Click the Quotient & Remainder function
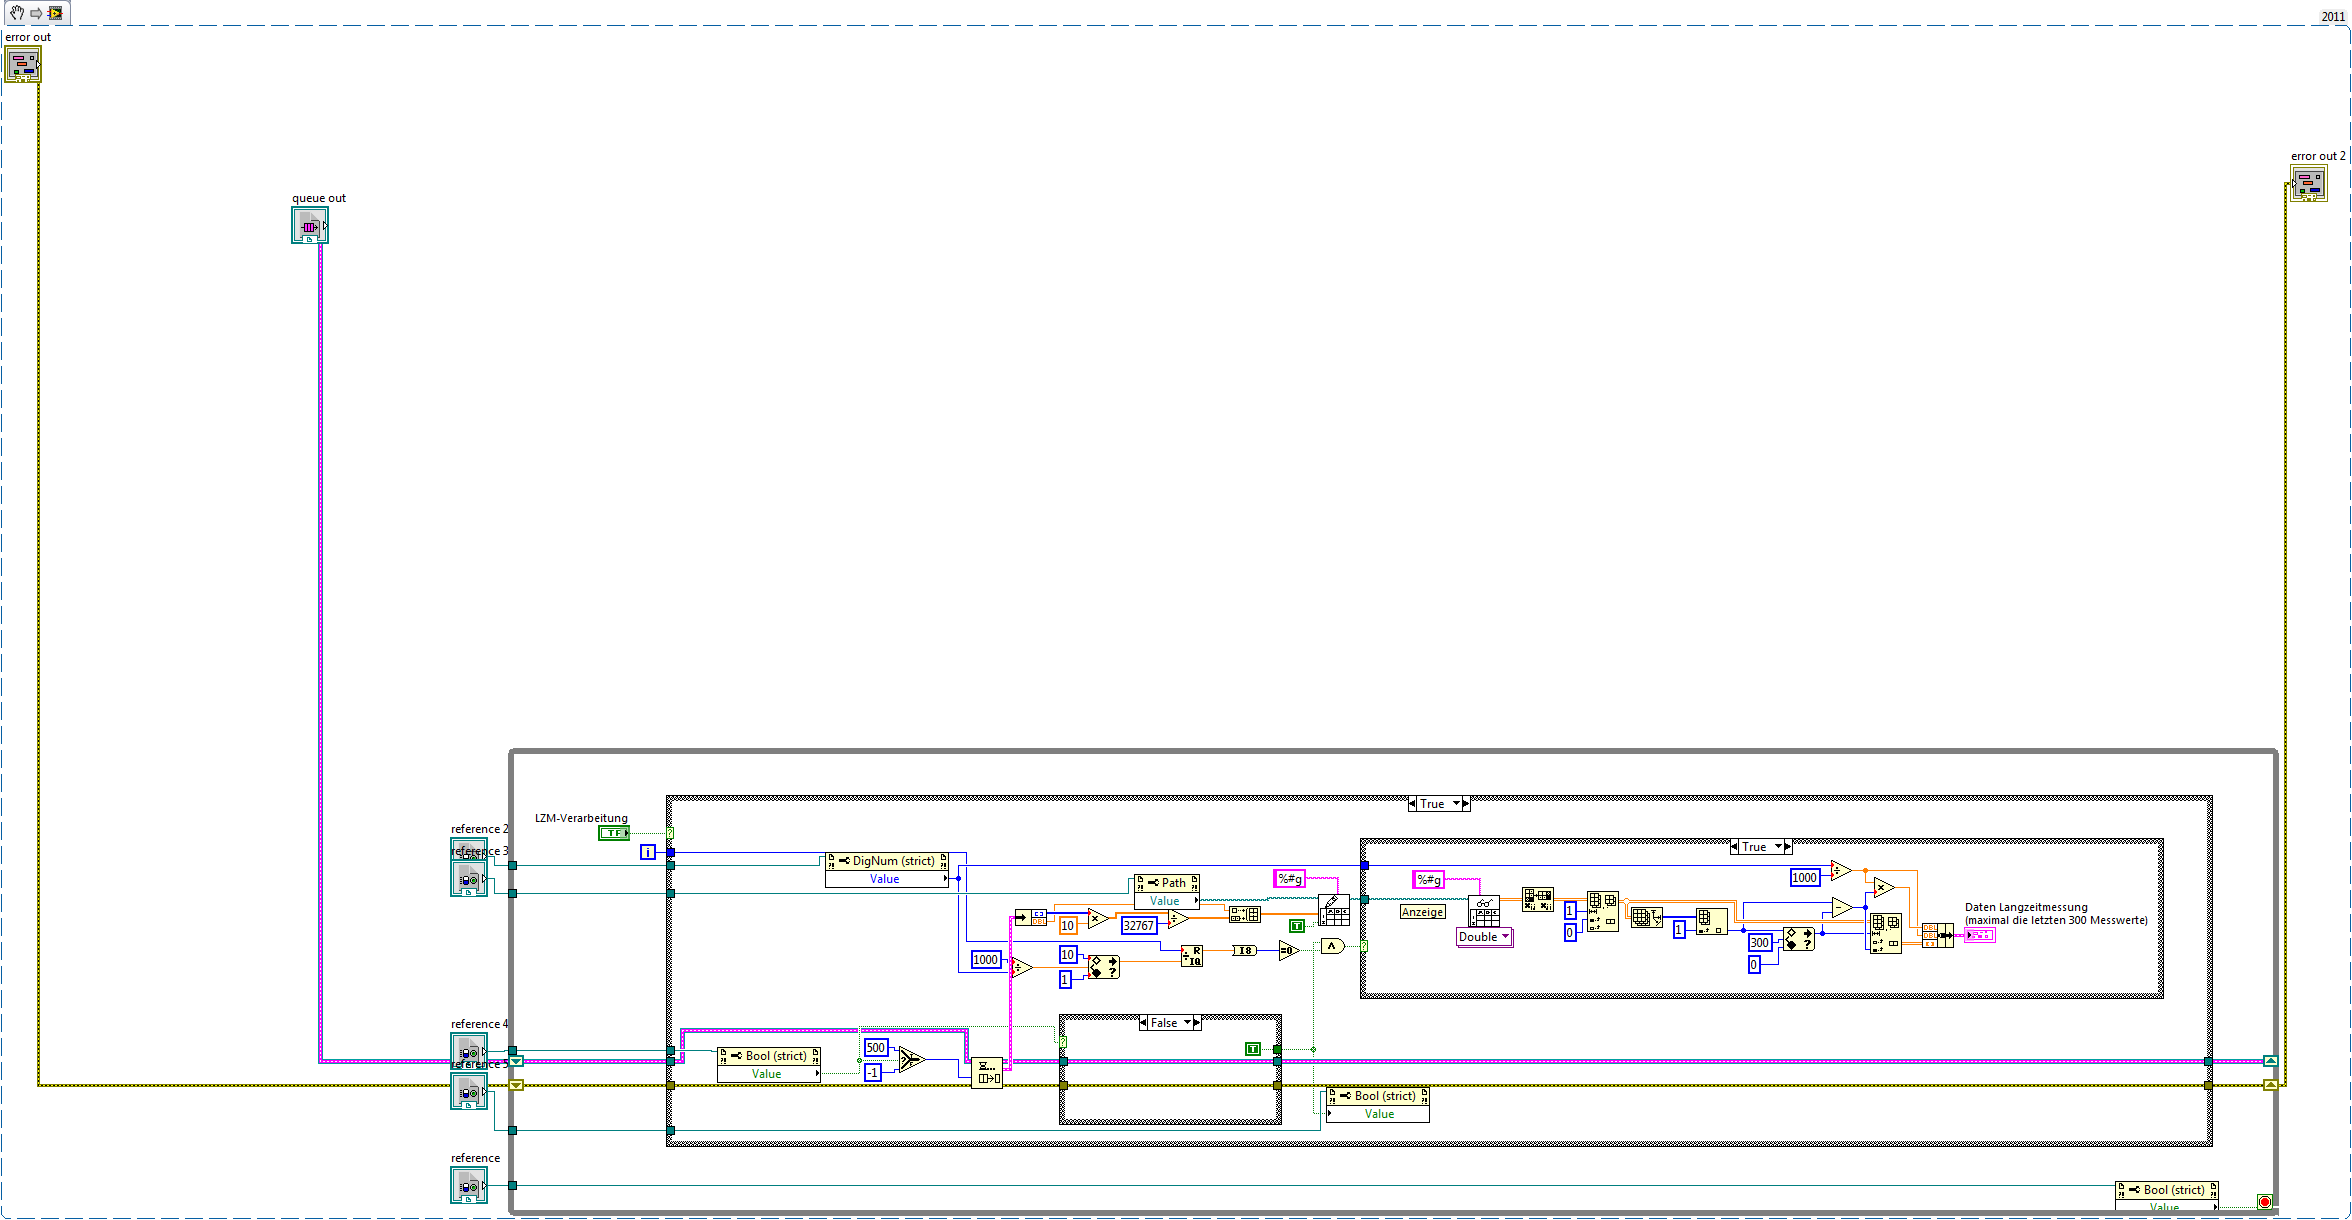 tap(1191, 956)
